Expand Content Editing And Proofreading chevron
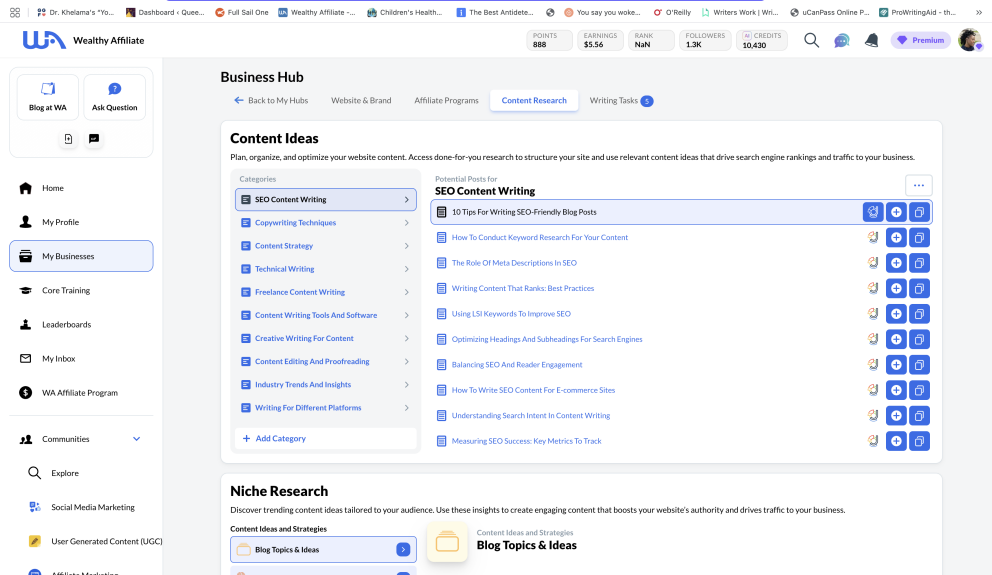This screenshot has width=992, height=575. 406,362
